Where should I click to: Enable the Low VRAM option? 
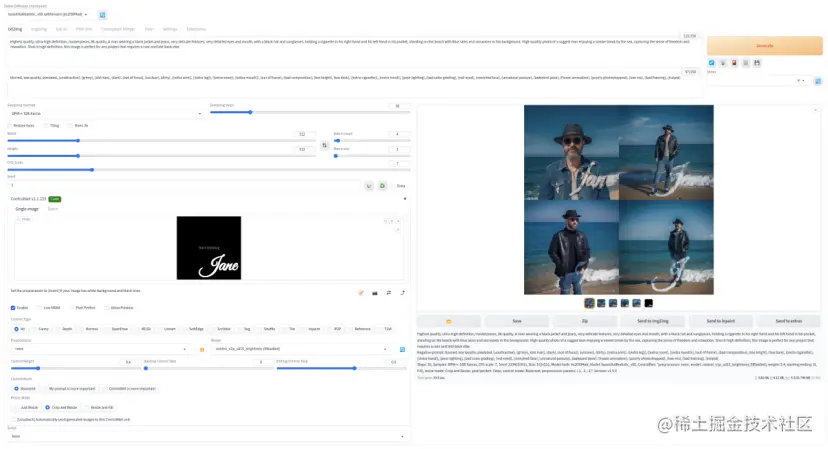(40, 307)
